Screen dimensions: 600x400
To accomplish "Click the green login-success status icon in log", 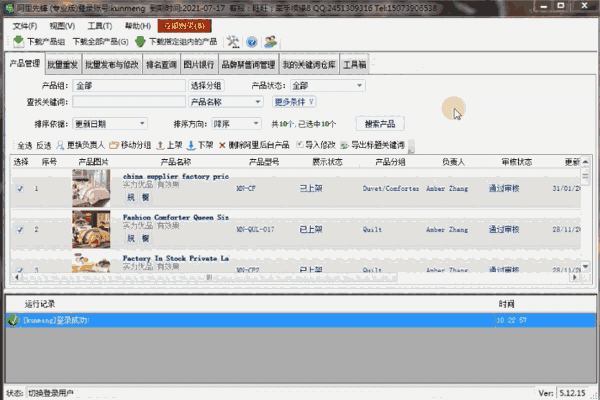I will (x=13, y=320).
